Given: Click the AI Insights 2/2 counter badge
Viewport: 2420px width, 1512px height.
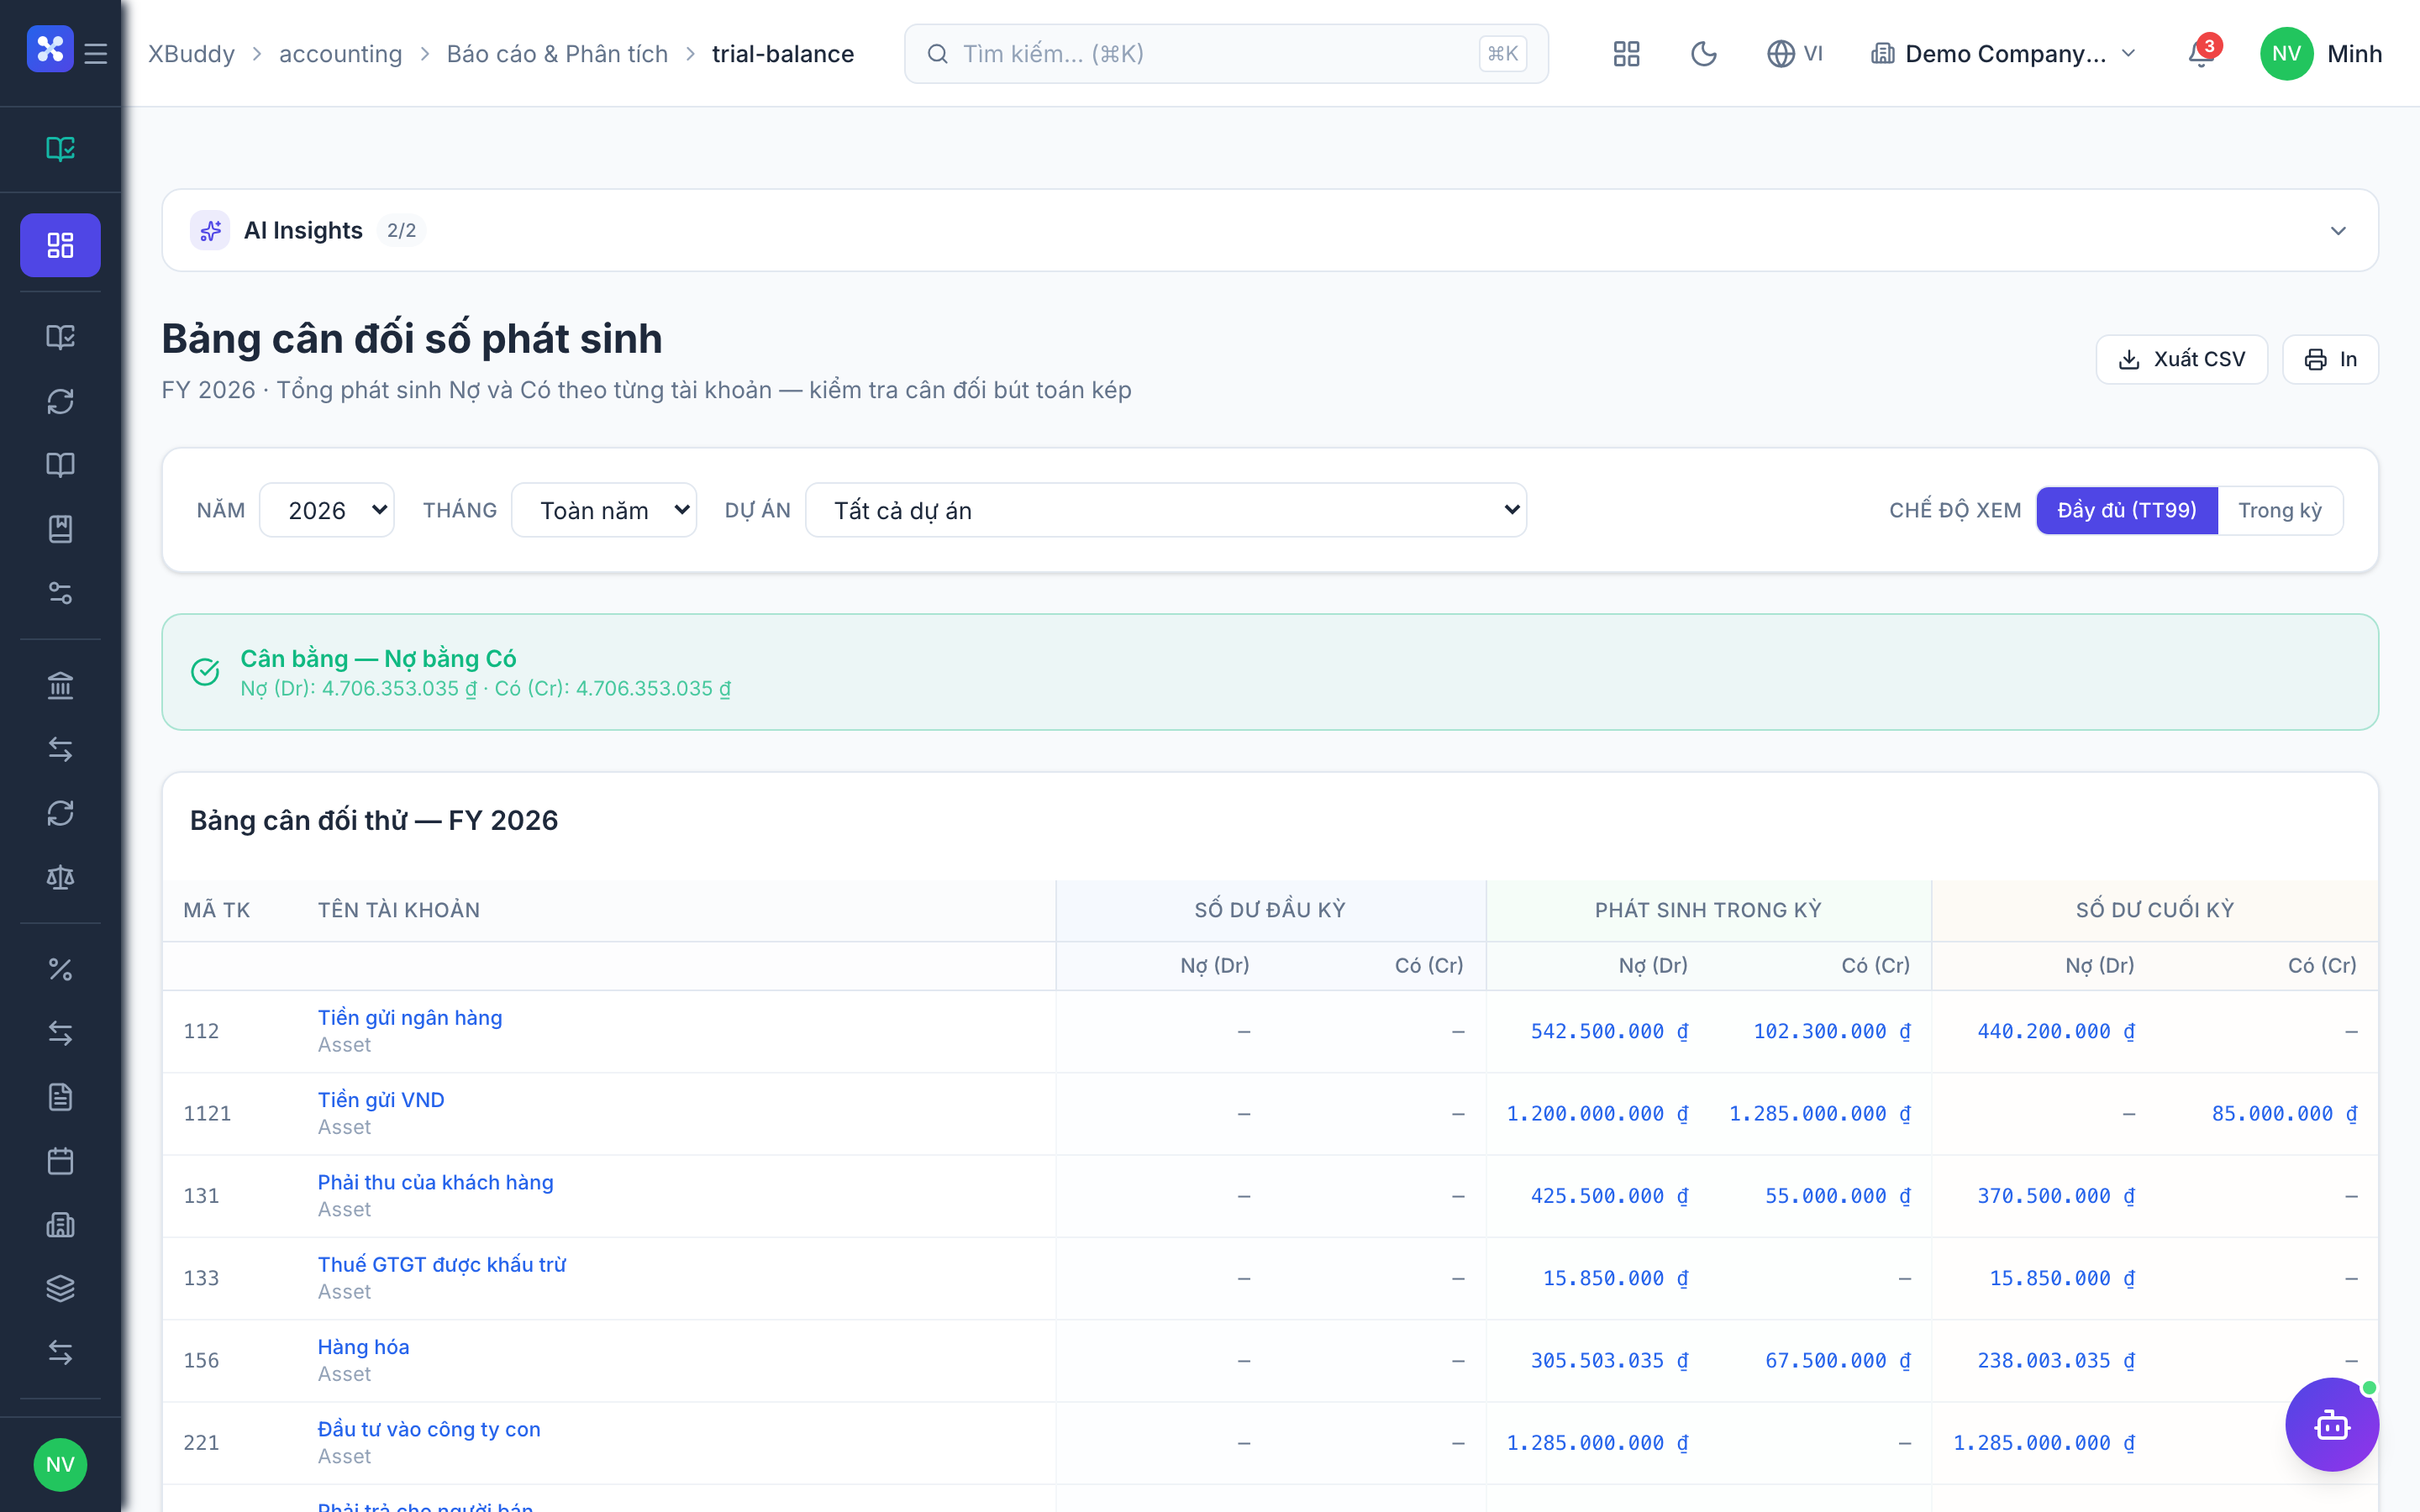Looking at the screenshot, I should point(401,231).
